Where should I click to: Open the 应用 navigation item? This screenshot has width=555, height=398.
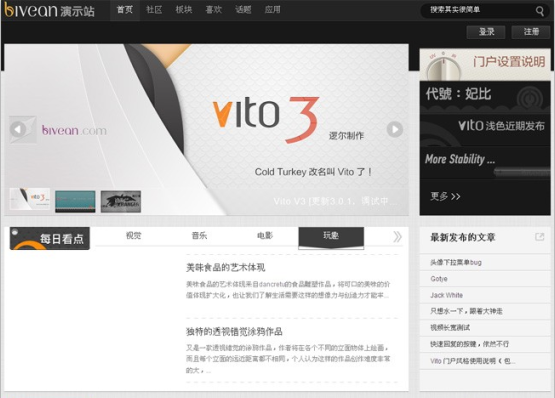pyautogui.click(x=273, y=10)
